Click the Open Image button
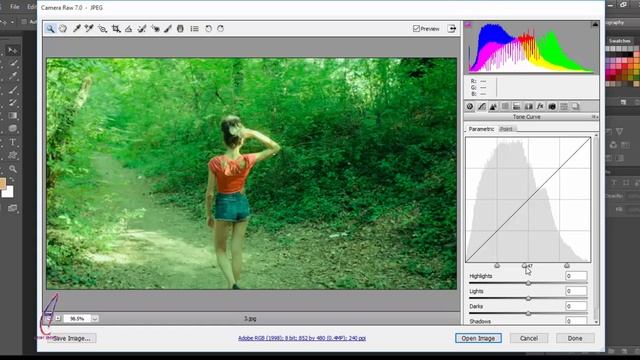 tap(478, 338)
